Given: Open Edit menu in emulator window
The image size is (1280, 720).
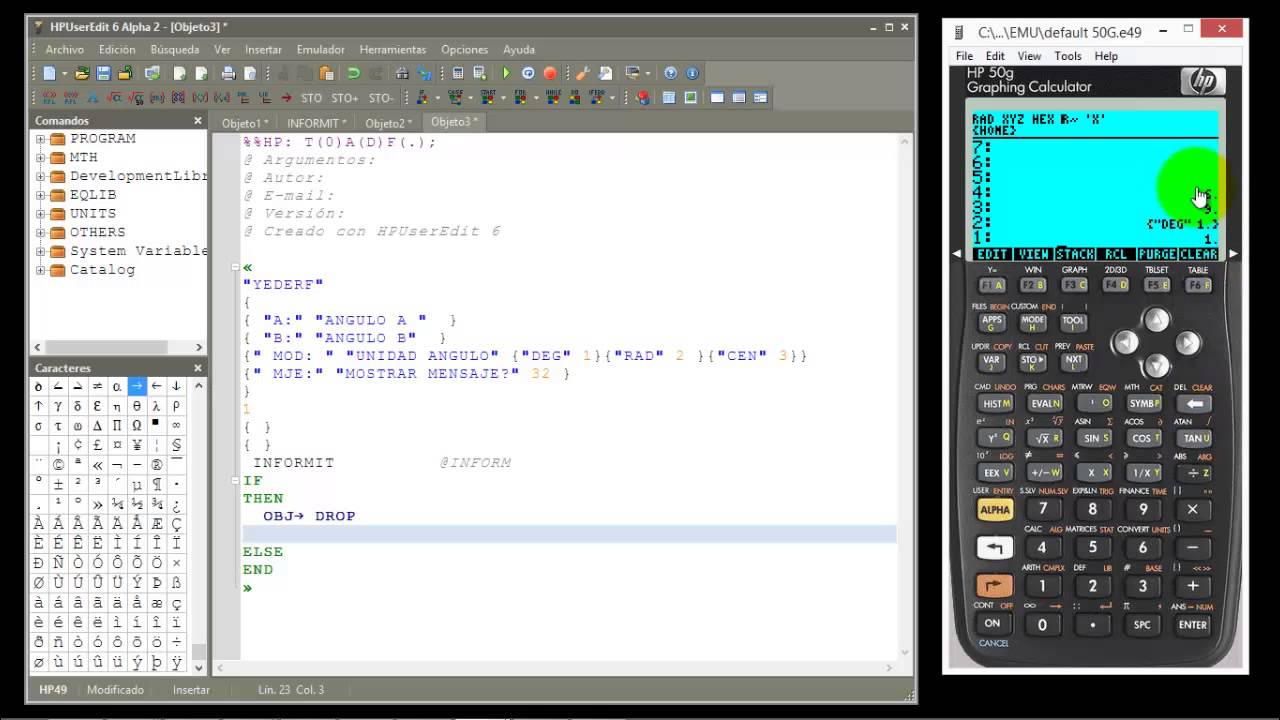Looking at the screenshot, I should coord(995,56).
